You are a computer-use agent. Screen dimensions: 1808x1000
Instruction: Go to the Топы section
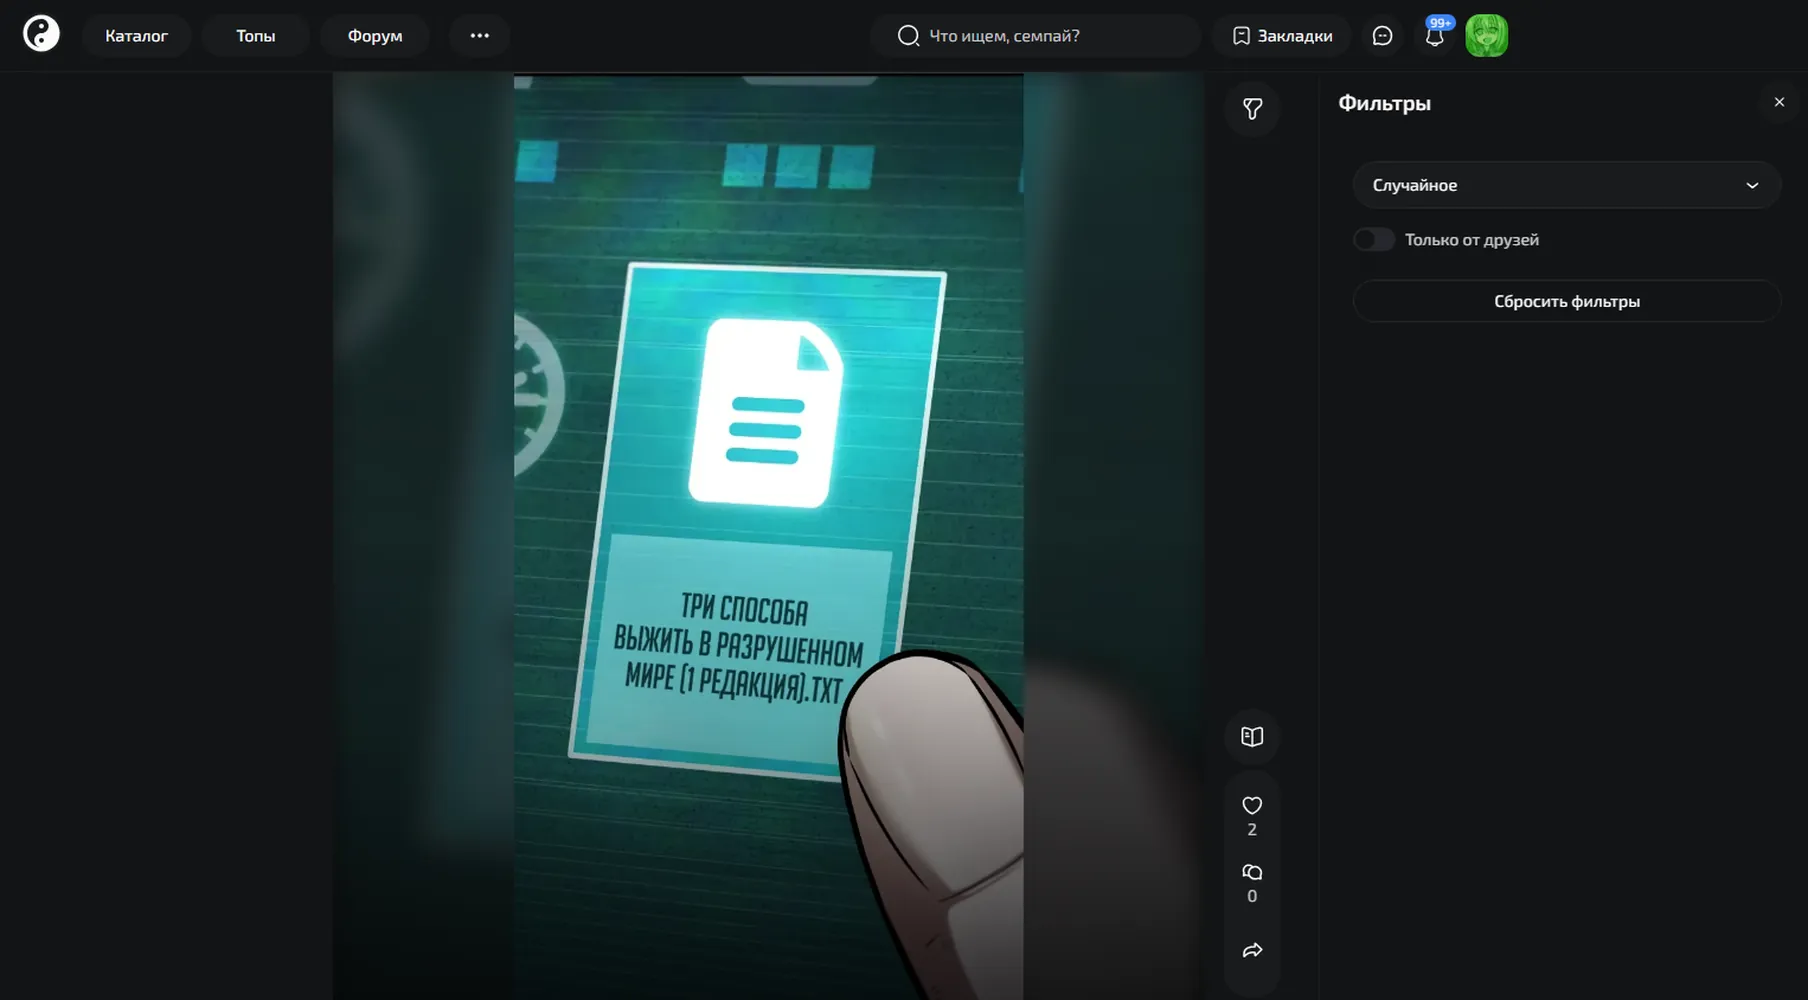coord(255,36)
